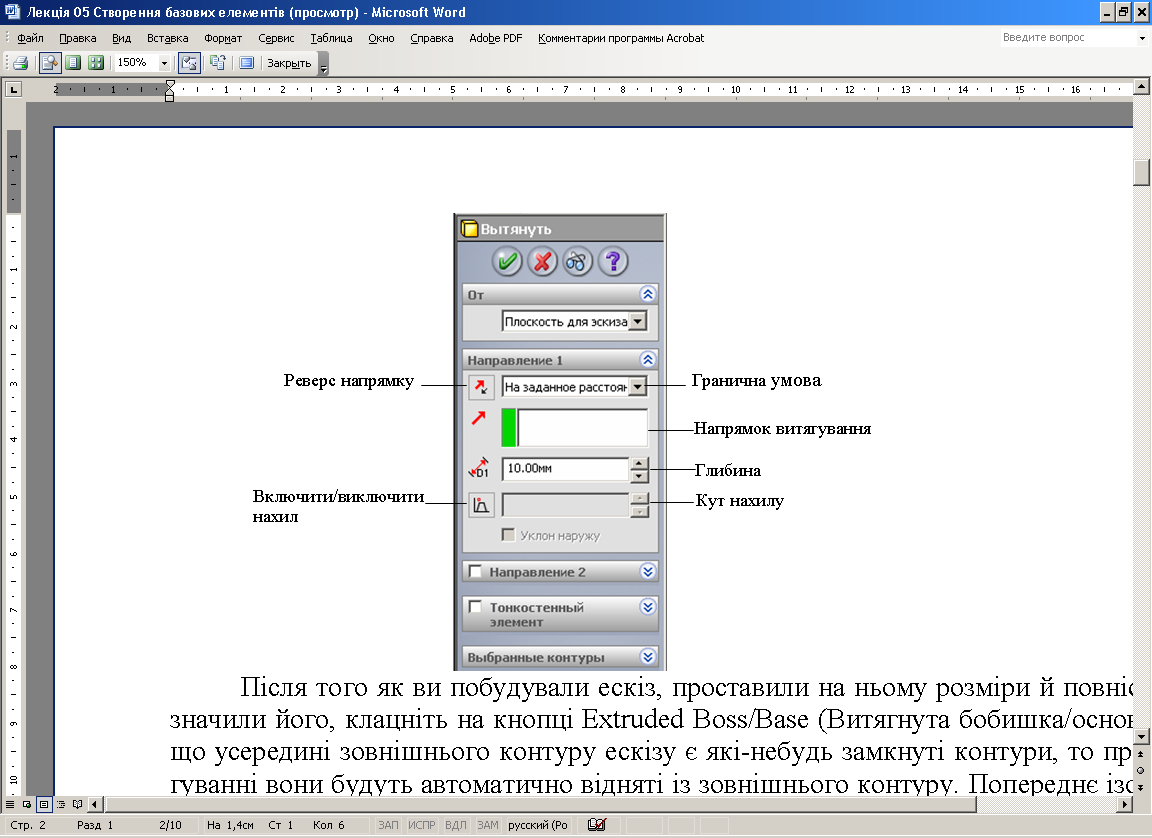This screenshot has width=1152, height=838.
Task: Click the Введите вопрос help input field
Action: (x=1066, y=38)
